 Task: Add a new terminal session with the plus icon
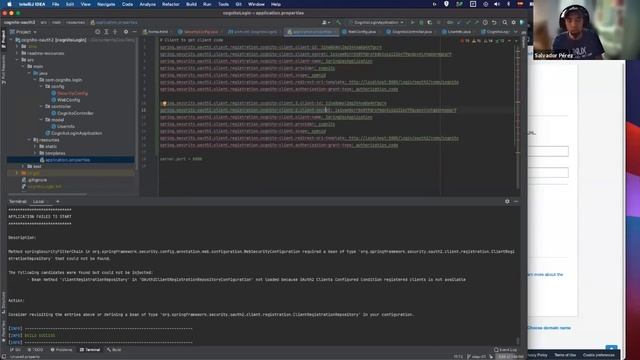pyautogui.click(x=58, y=202)
